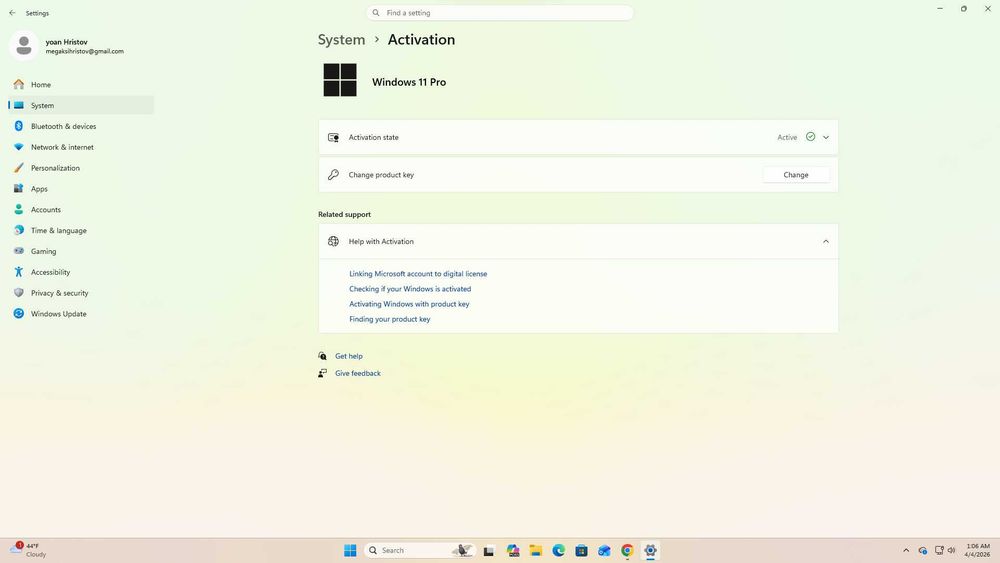Screen dimensions: 1000x563
Task: Click the Activation state label
Action: tap(373, 137)
